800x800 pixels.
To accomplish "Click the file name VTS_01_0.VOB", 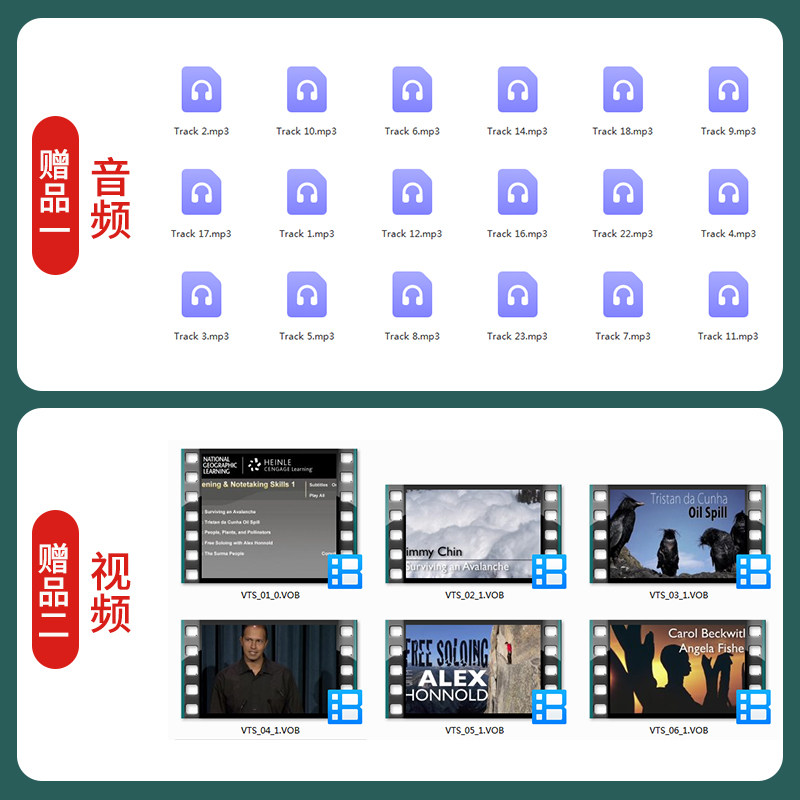I will (x=270, y=595).
